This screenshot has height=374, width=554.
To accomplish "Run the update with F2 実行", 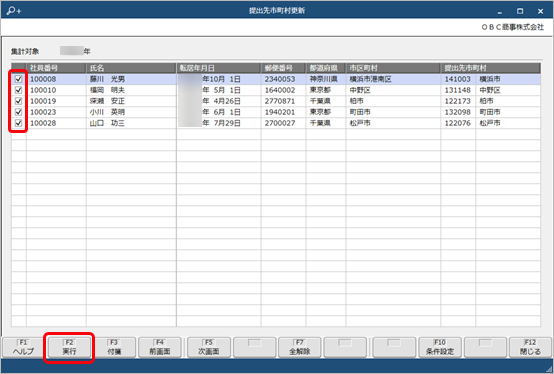I will (69, 347).
